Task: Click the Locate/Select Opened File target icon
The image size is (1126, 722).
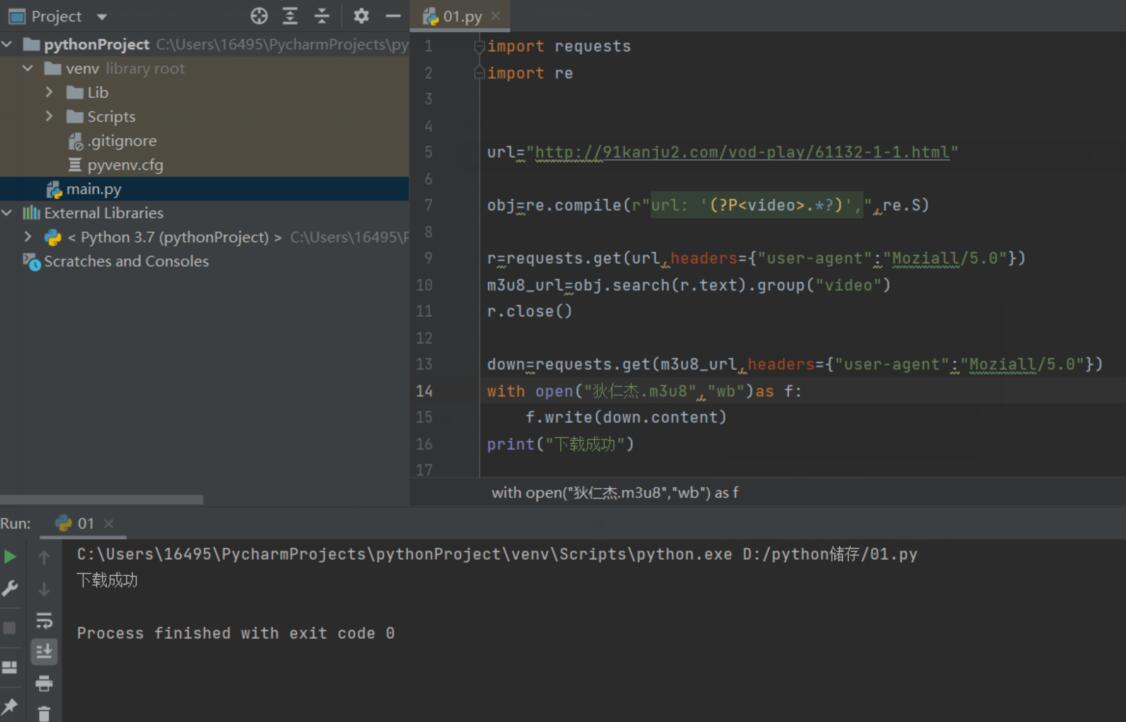Action: pyautogui.click(x=259, y=16)
